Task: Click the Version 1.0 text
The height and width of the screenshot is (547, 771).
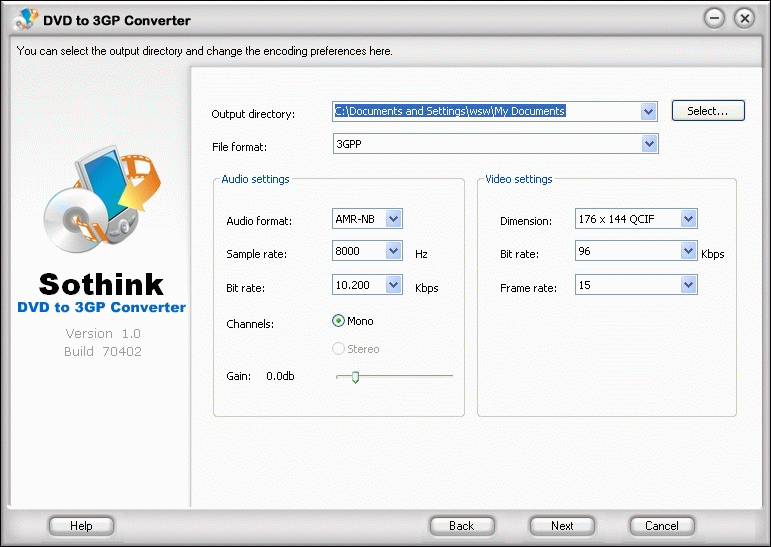Action: click(x=103, y=334)
